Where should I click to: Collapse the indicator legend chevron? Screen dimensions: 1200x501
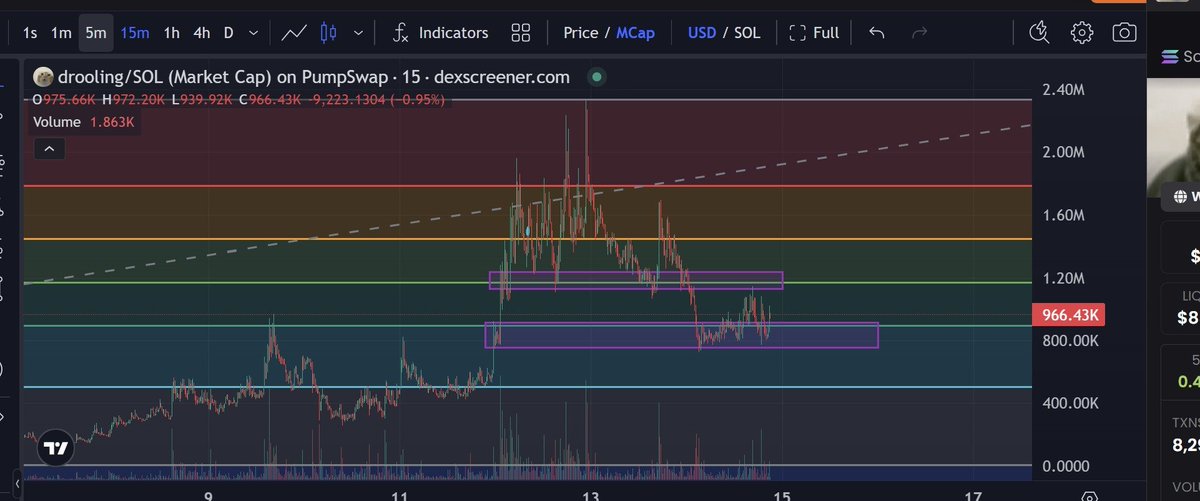(49, 149)
